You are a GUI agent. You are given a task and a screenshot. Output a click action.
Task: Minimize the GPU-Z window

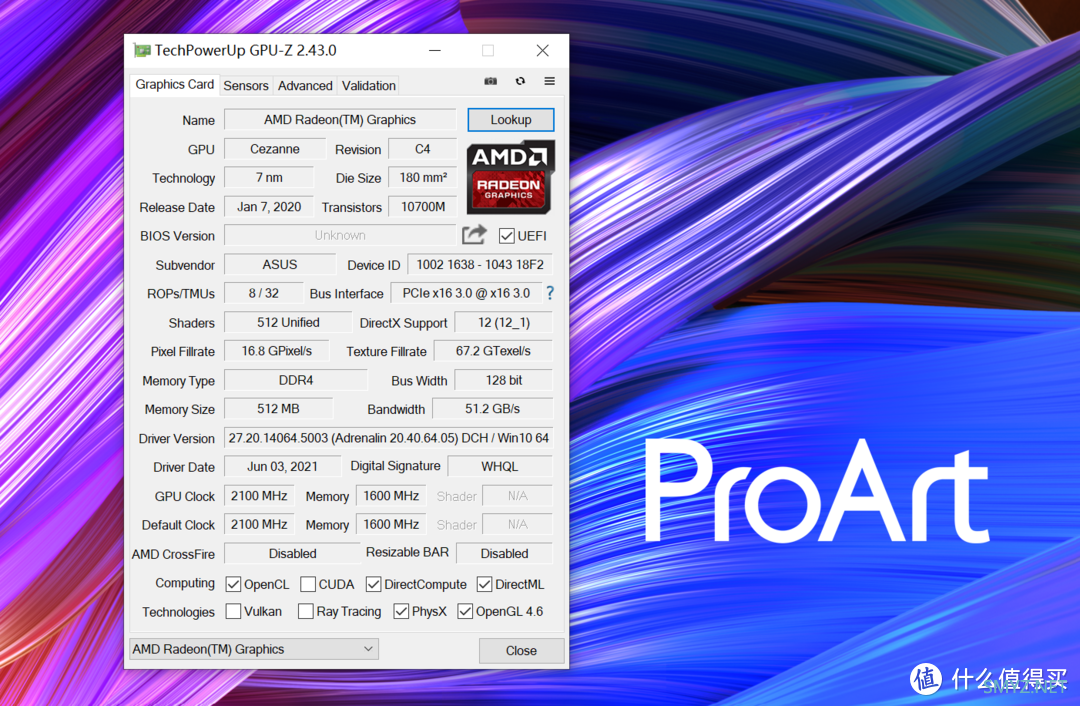[435, 50]
